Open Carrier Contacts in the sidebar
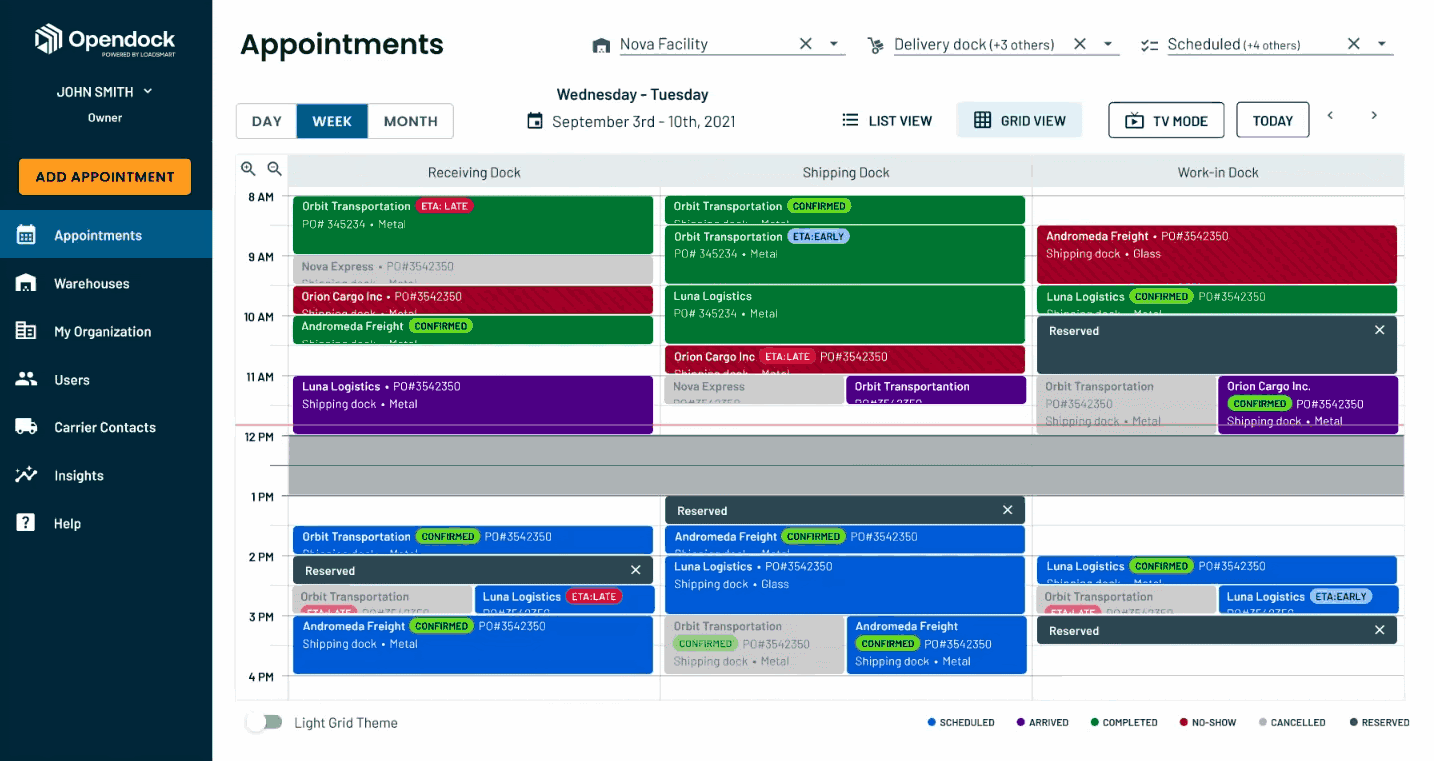The width and height of the screenshot is (1434, 761). [106, 427]
